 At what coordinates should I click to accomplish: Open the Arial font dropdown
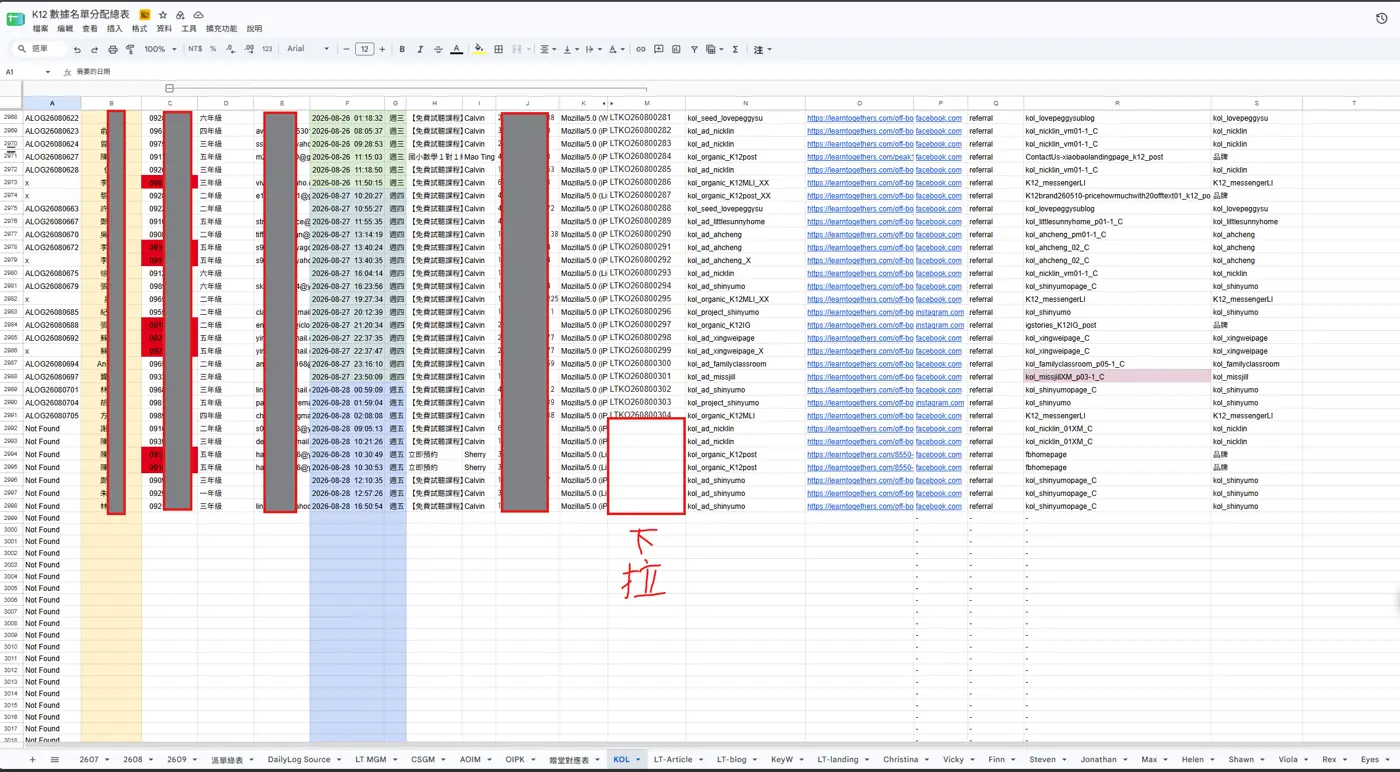coord(308,49)
